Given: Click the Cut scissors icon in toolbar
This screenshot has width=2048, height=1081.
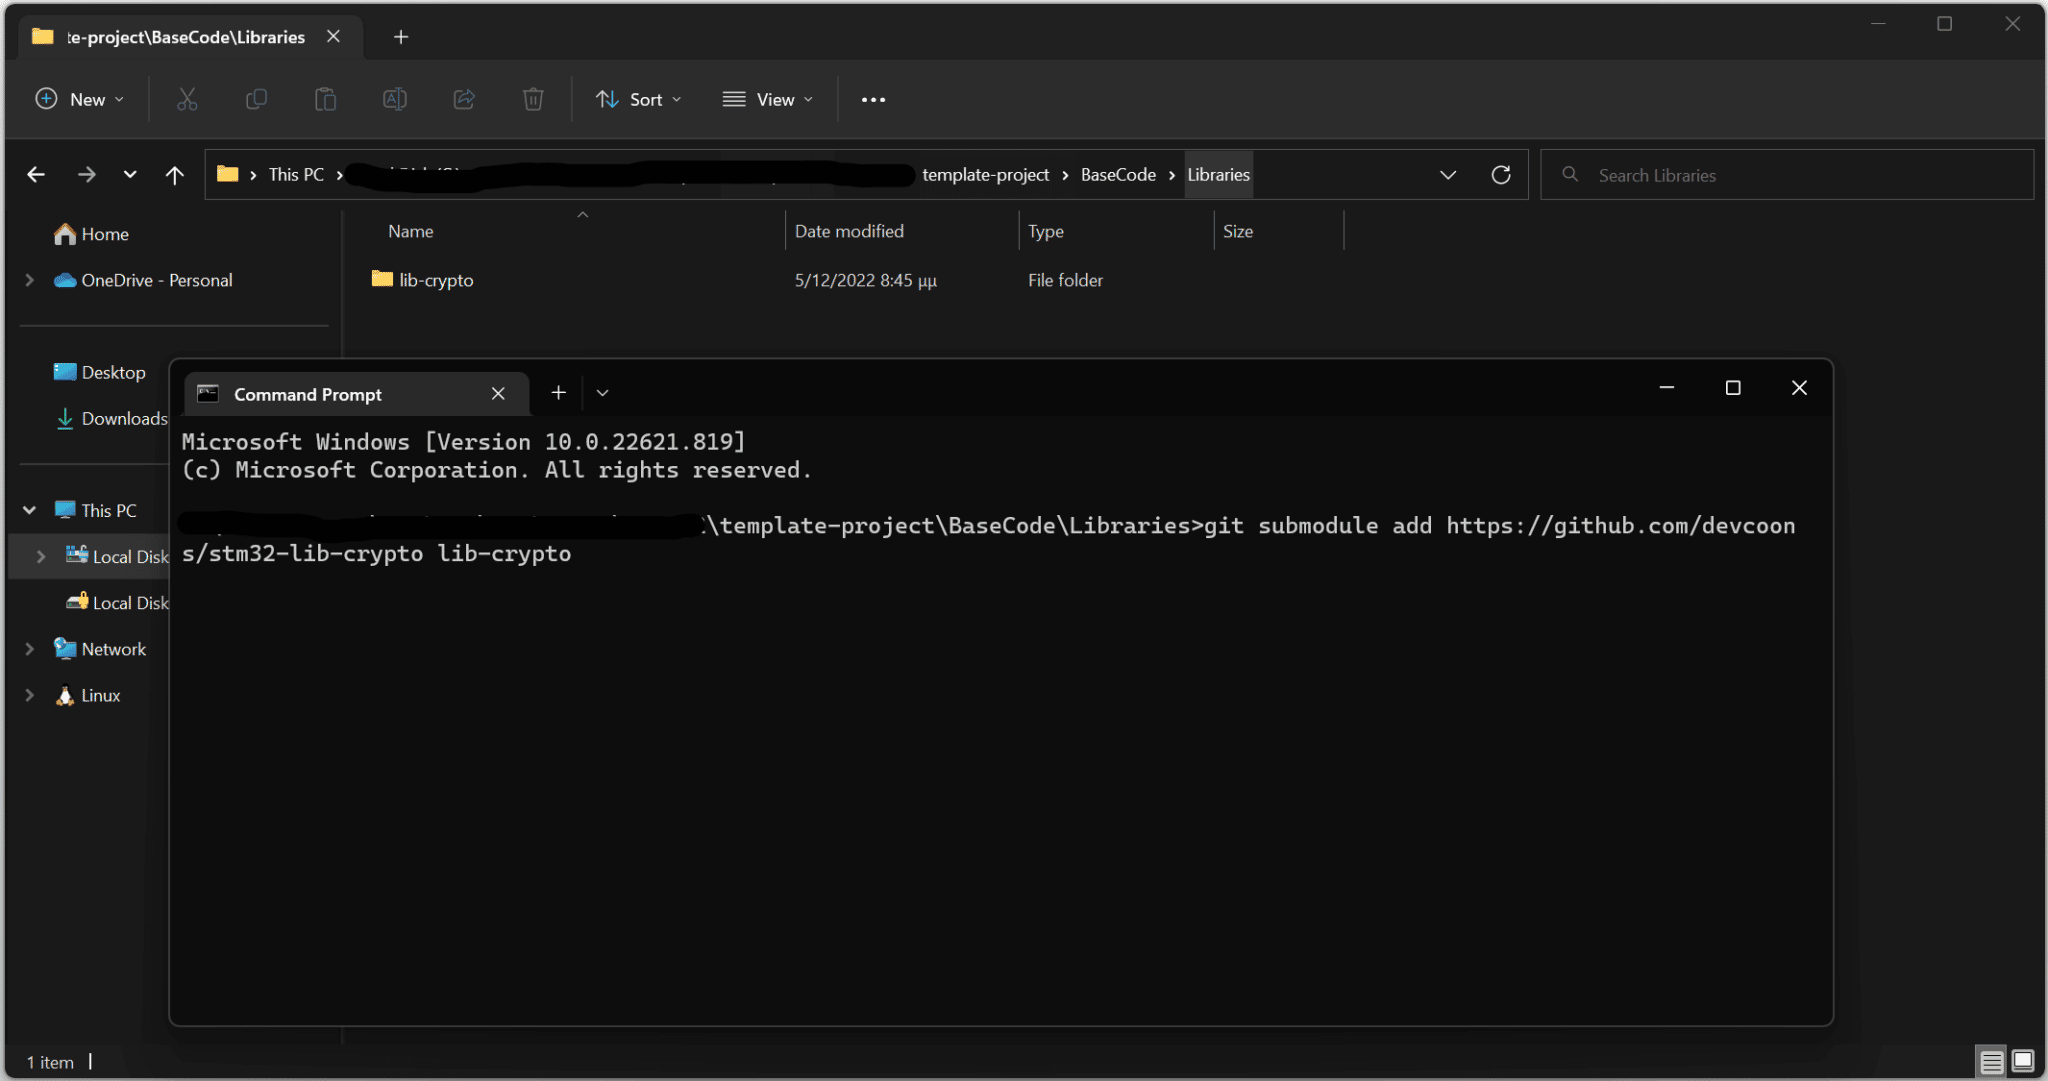Looking at the screenshot, I should pos(187,99).
